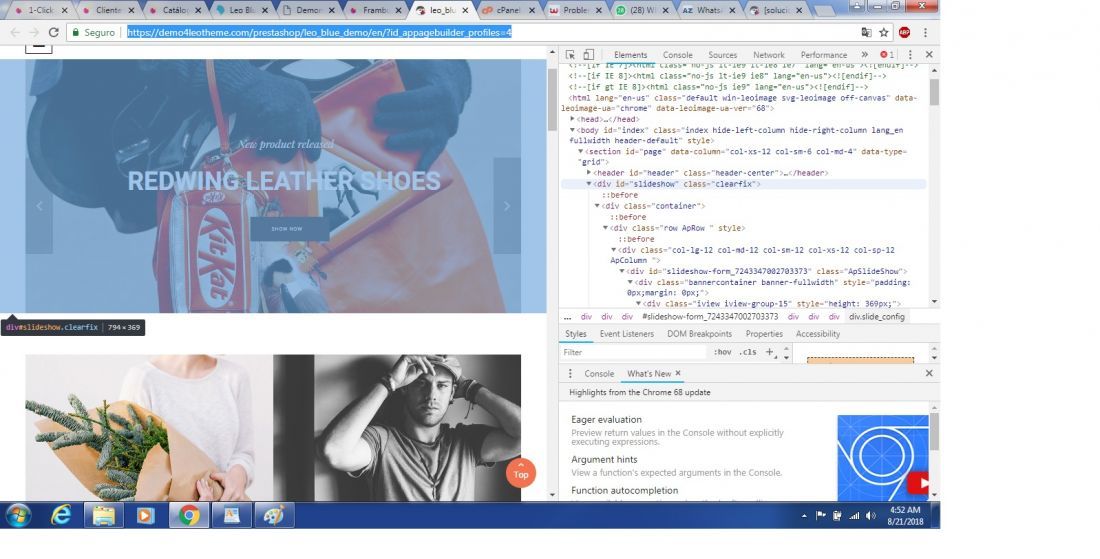Open Internet Explorer from taskbar

[62, 516]
